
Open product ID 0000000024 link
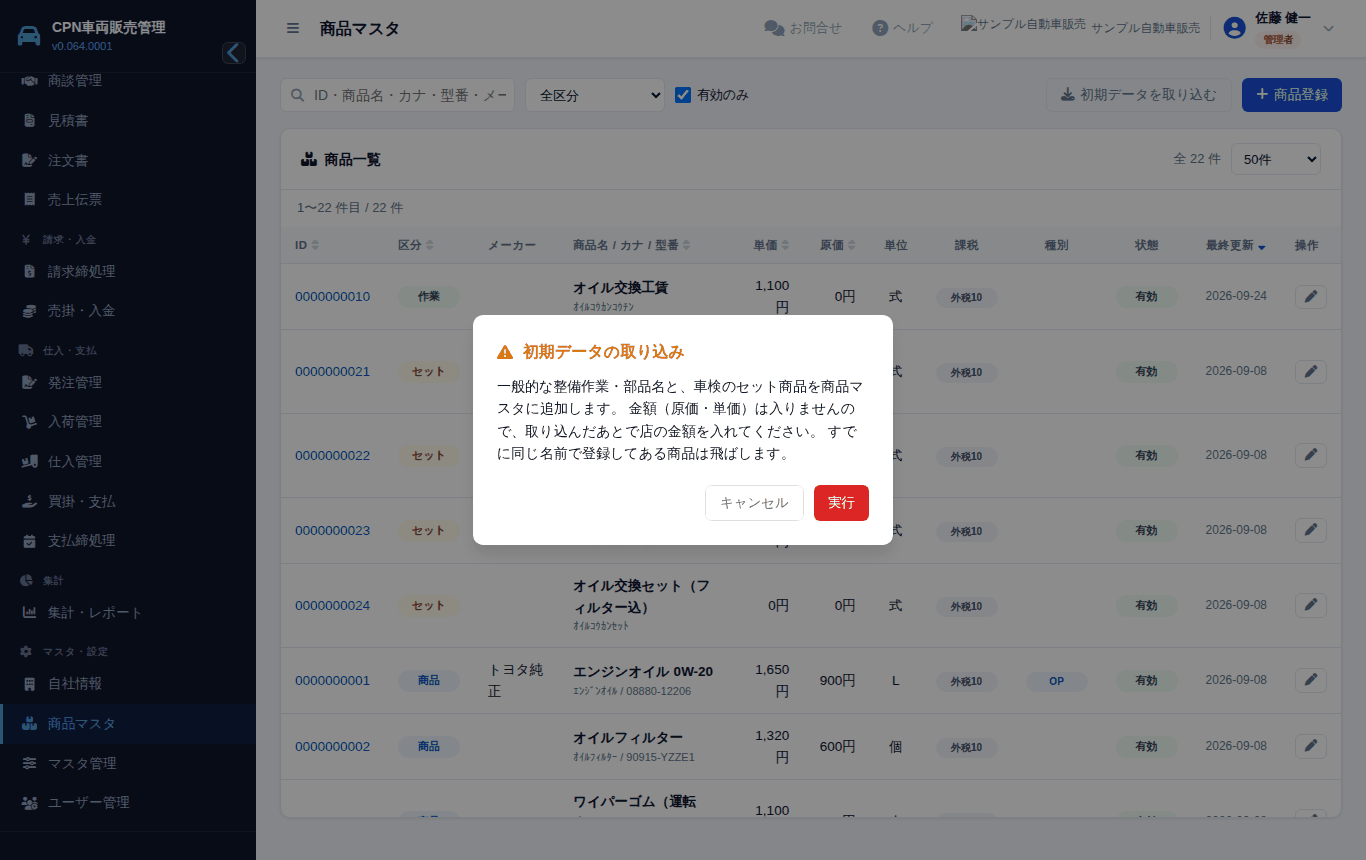coord(332,605)
